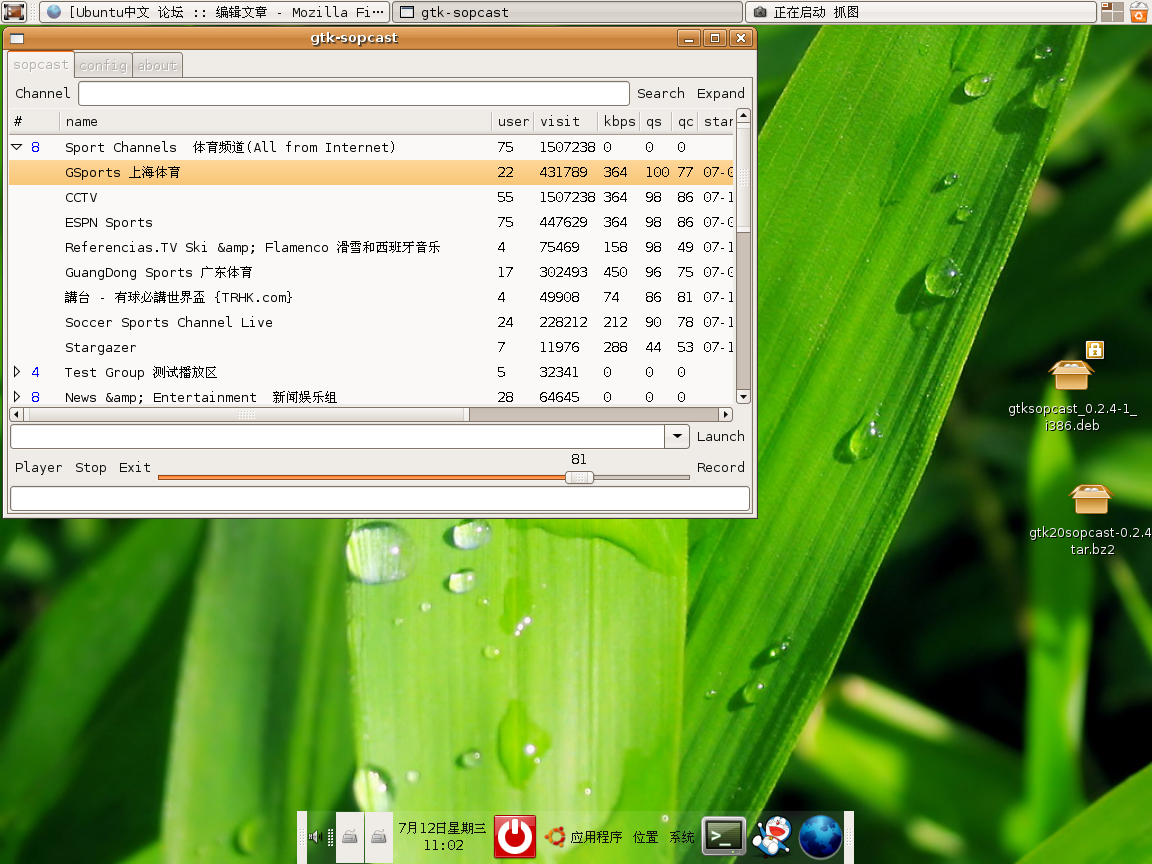Collapse the Sport Channels group

tap(16, 147)
